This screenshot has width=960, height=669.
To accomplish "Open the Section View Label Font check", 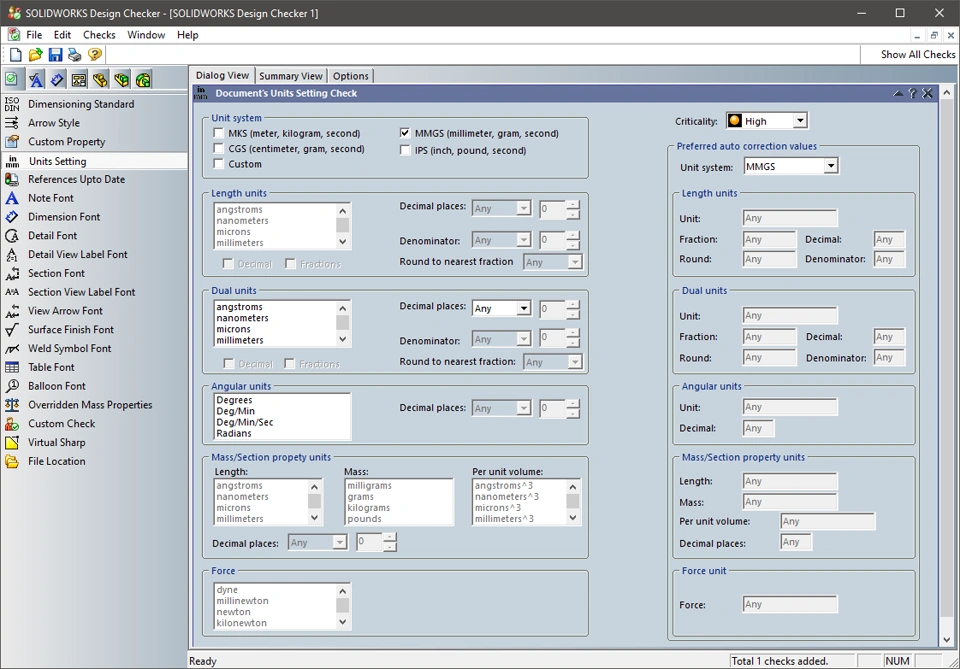I will 81,292.
